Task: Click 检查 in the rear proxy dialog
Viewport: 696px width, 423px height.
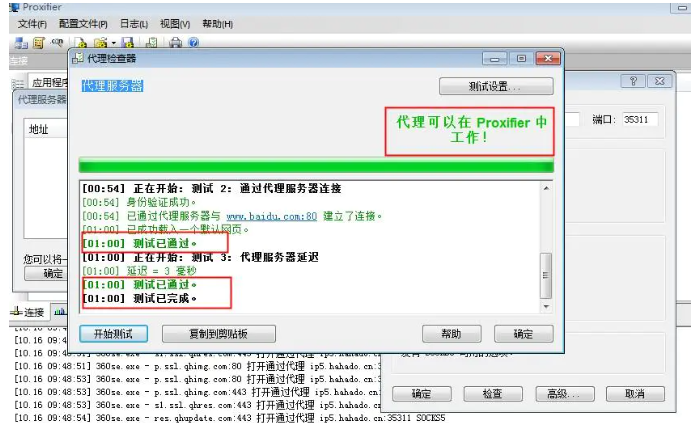Action: (493, 394)
